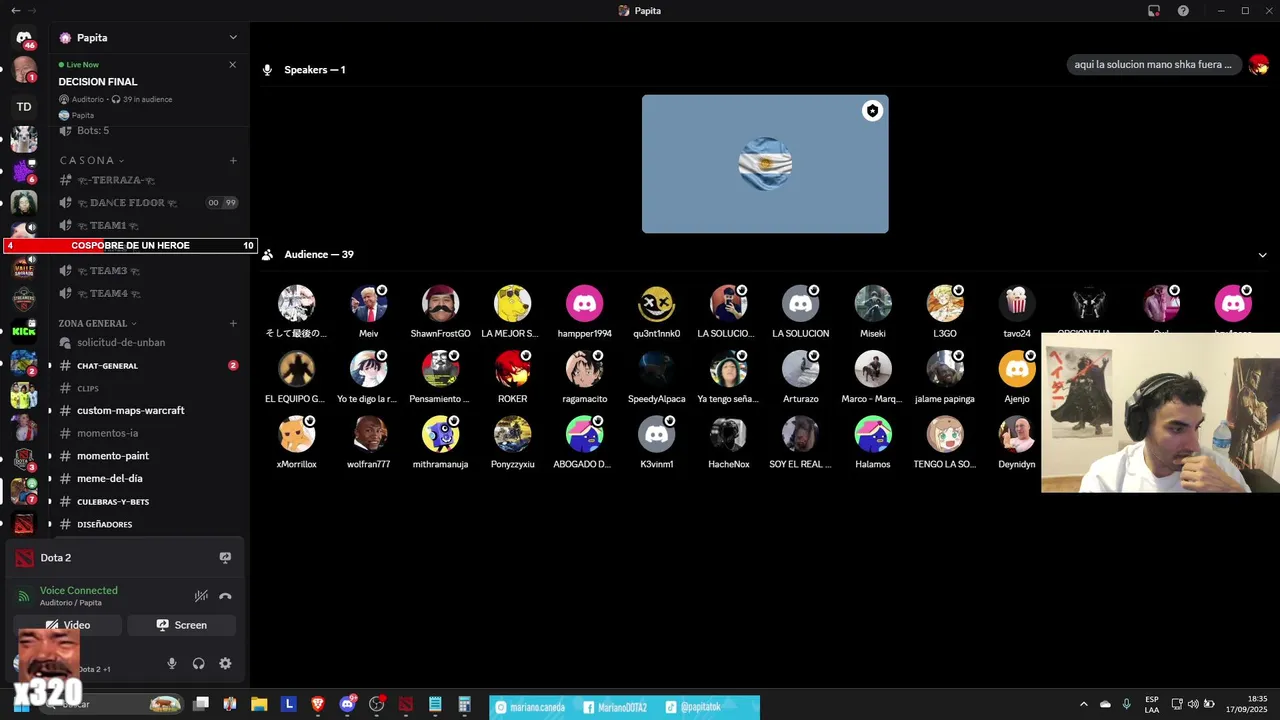Turn on camera with Video button

[68, 625]
